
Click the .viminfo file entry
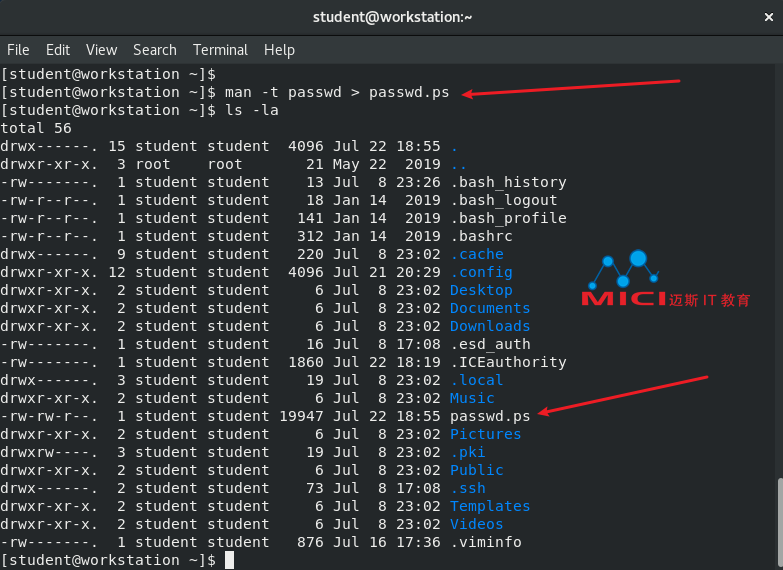[485, 542]
